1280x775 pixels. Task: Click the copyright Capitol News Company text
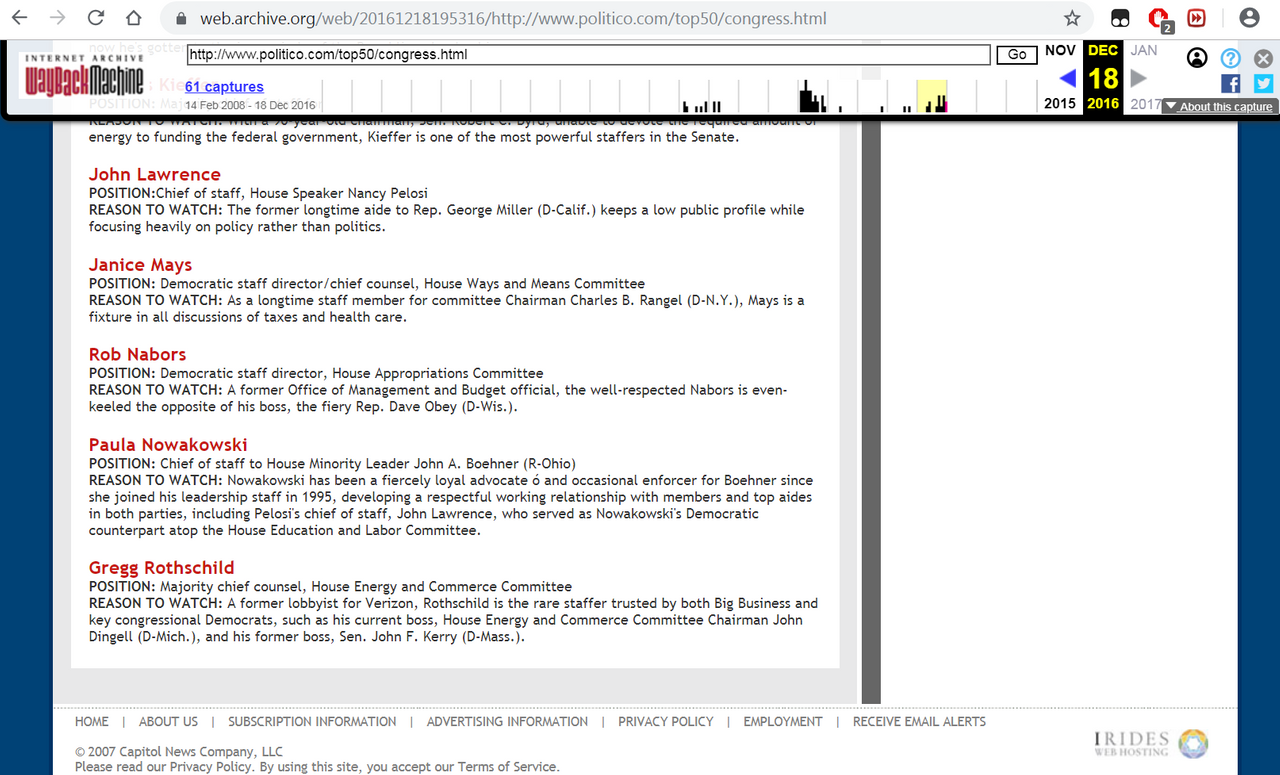pyautogui.click(x=179, y=751)
